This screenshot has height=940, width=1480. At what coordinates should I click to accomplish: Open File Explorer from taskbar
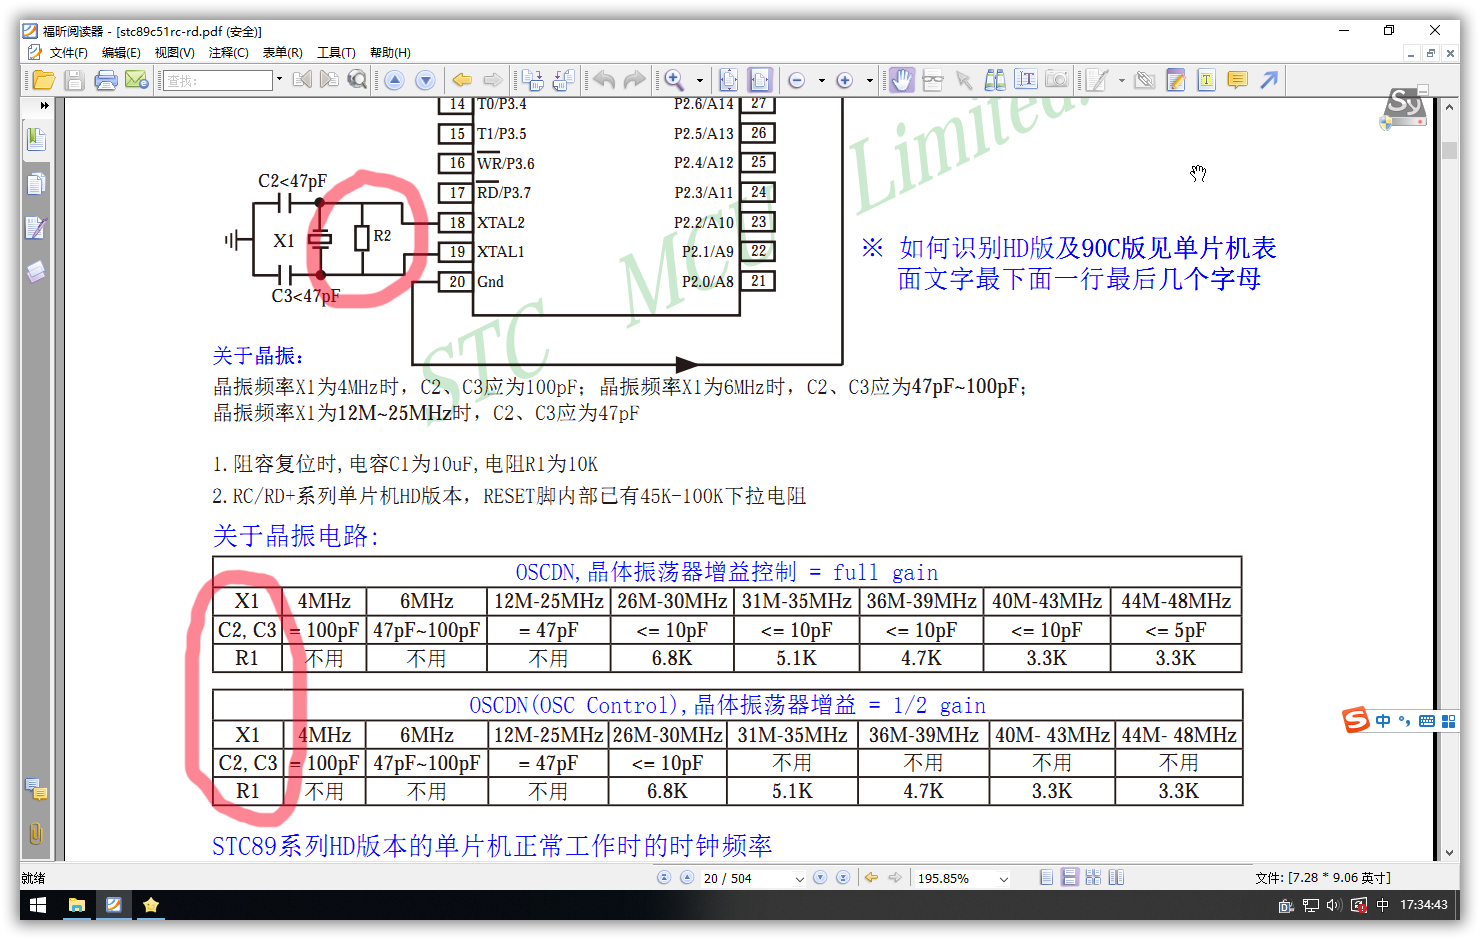76,905
